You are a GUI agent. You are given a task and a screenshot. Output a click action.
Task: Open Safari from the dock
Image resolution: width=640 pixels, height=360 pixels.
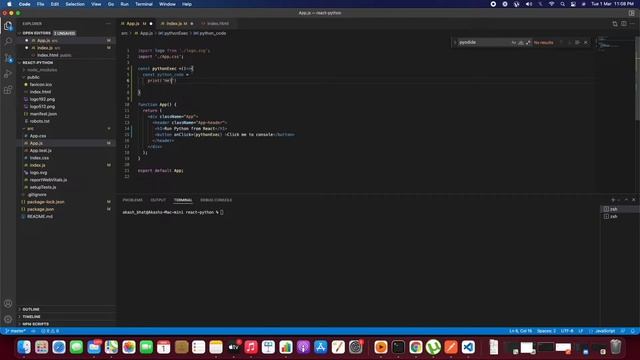pyautogui.click(x=59, y=347)
